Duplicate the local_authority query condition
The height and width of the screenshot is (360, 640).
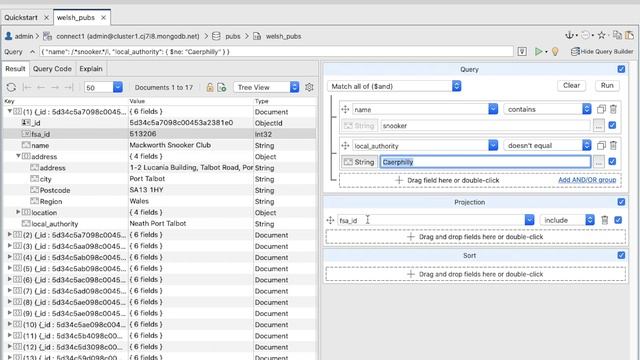click(x=601, y=145)
